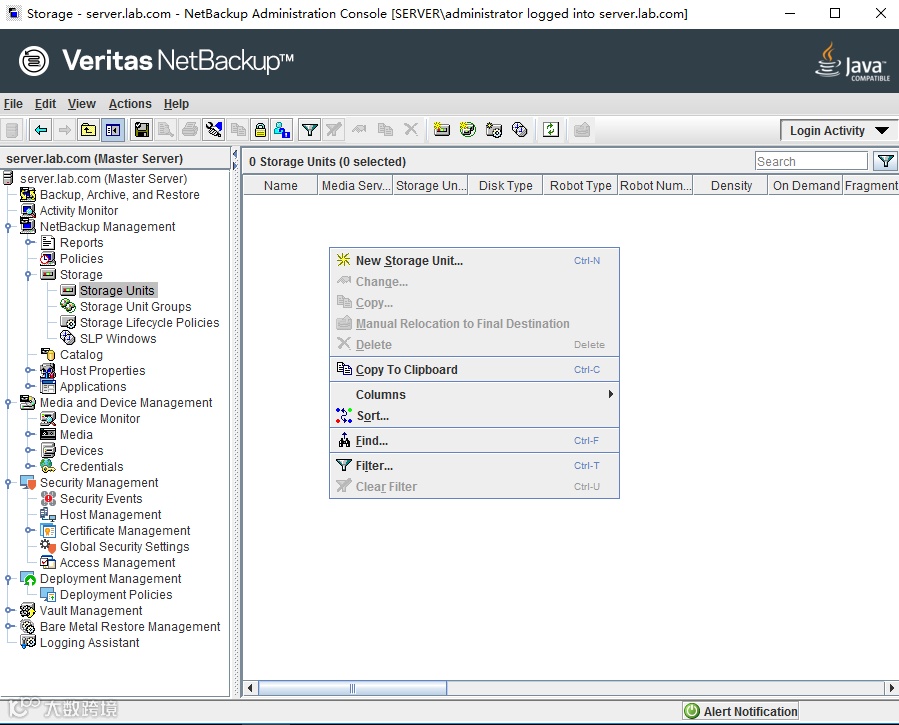Open the Help menu
899x725 pixels.
coord(176,104)
